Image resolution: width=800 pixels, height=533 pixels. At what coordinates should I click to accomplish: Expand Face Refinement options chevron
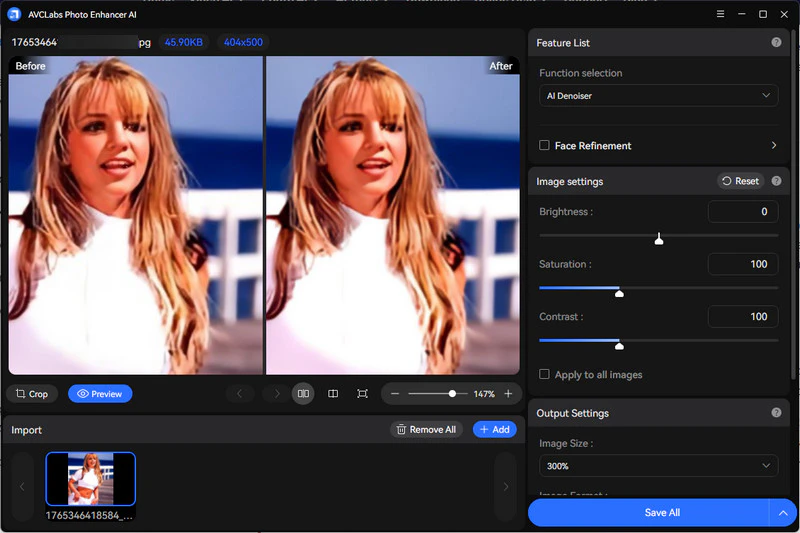pos(773,145)
